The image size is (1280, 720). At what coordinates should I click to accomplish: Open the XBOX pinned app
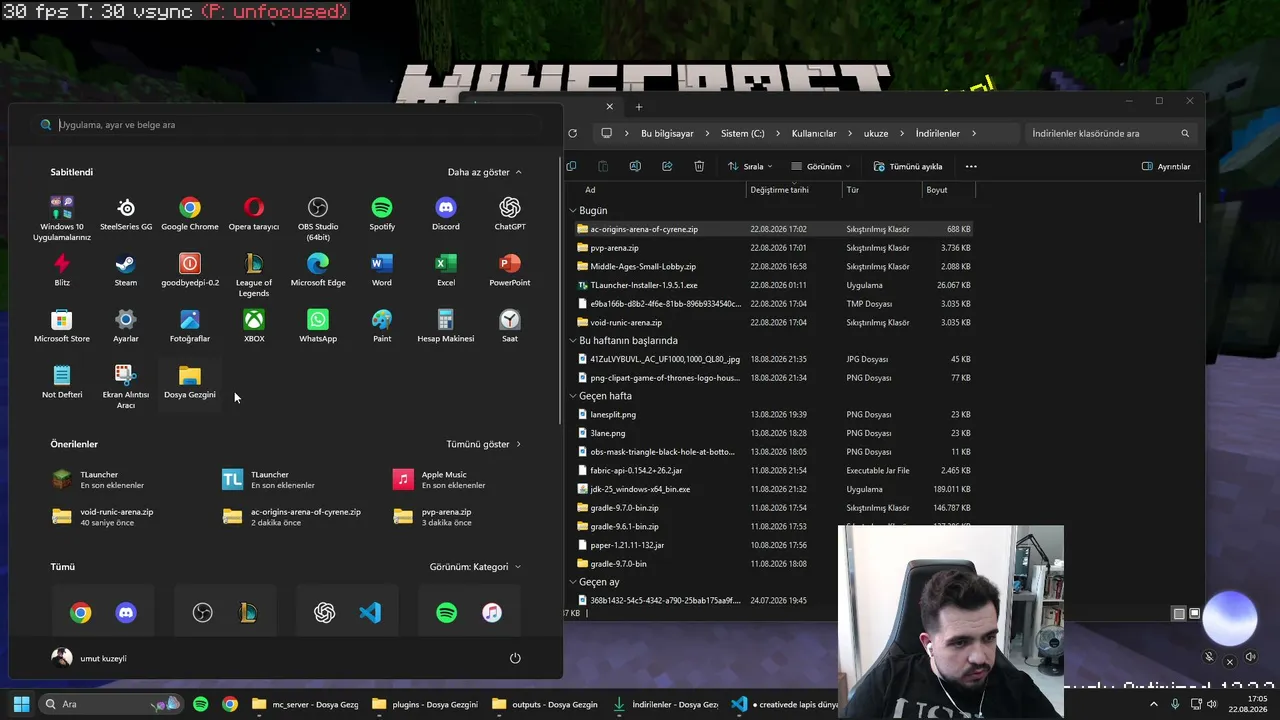254,326
